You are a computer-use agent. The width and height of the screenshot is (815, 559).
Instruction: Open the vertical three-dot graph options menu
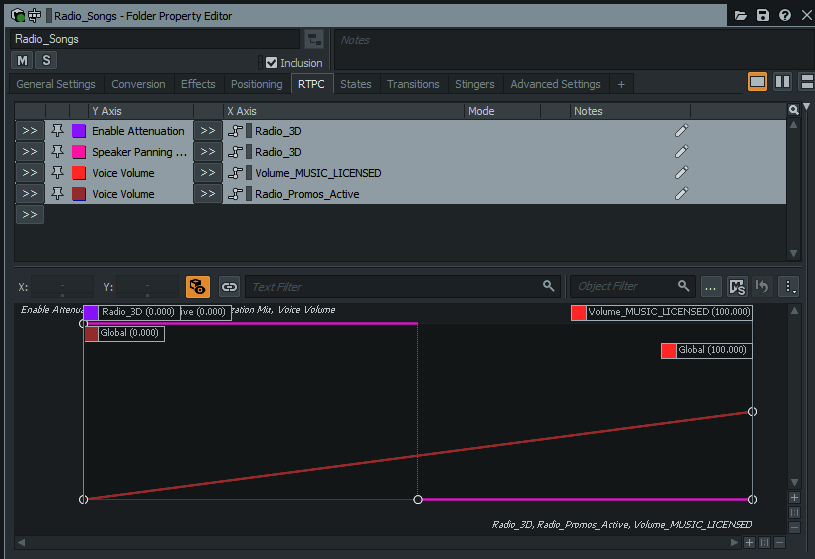(x=788, y=287)
